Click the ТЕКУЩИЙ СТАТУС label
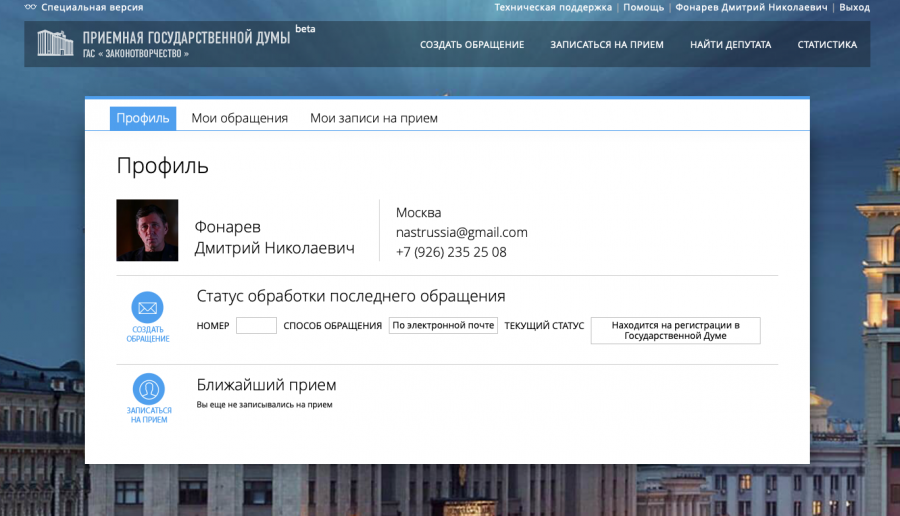The width and height of the screenshot is (900, 516). click(x=544, y=325)
